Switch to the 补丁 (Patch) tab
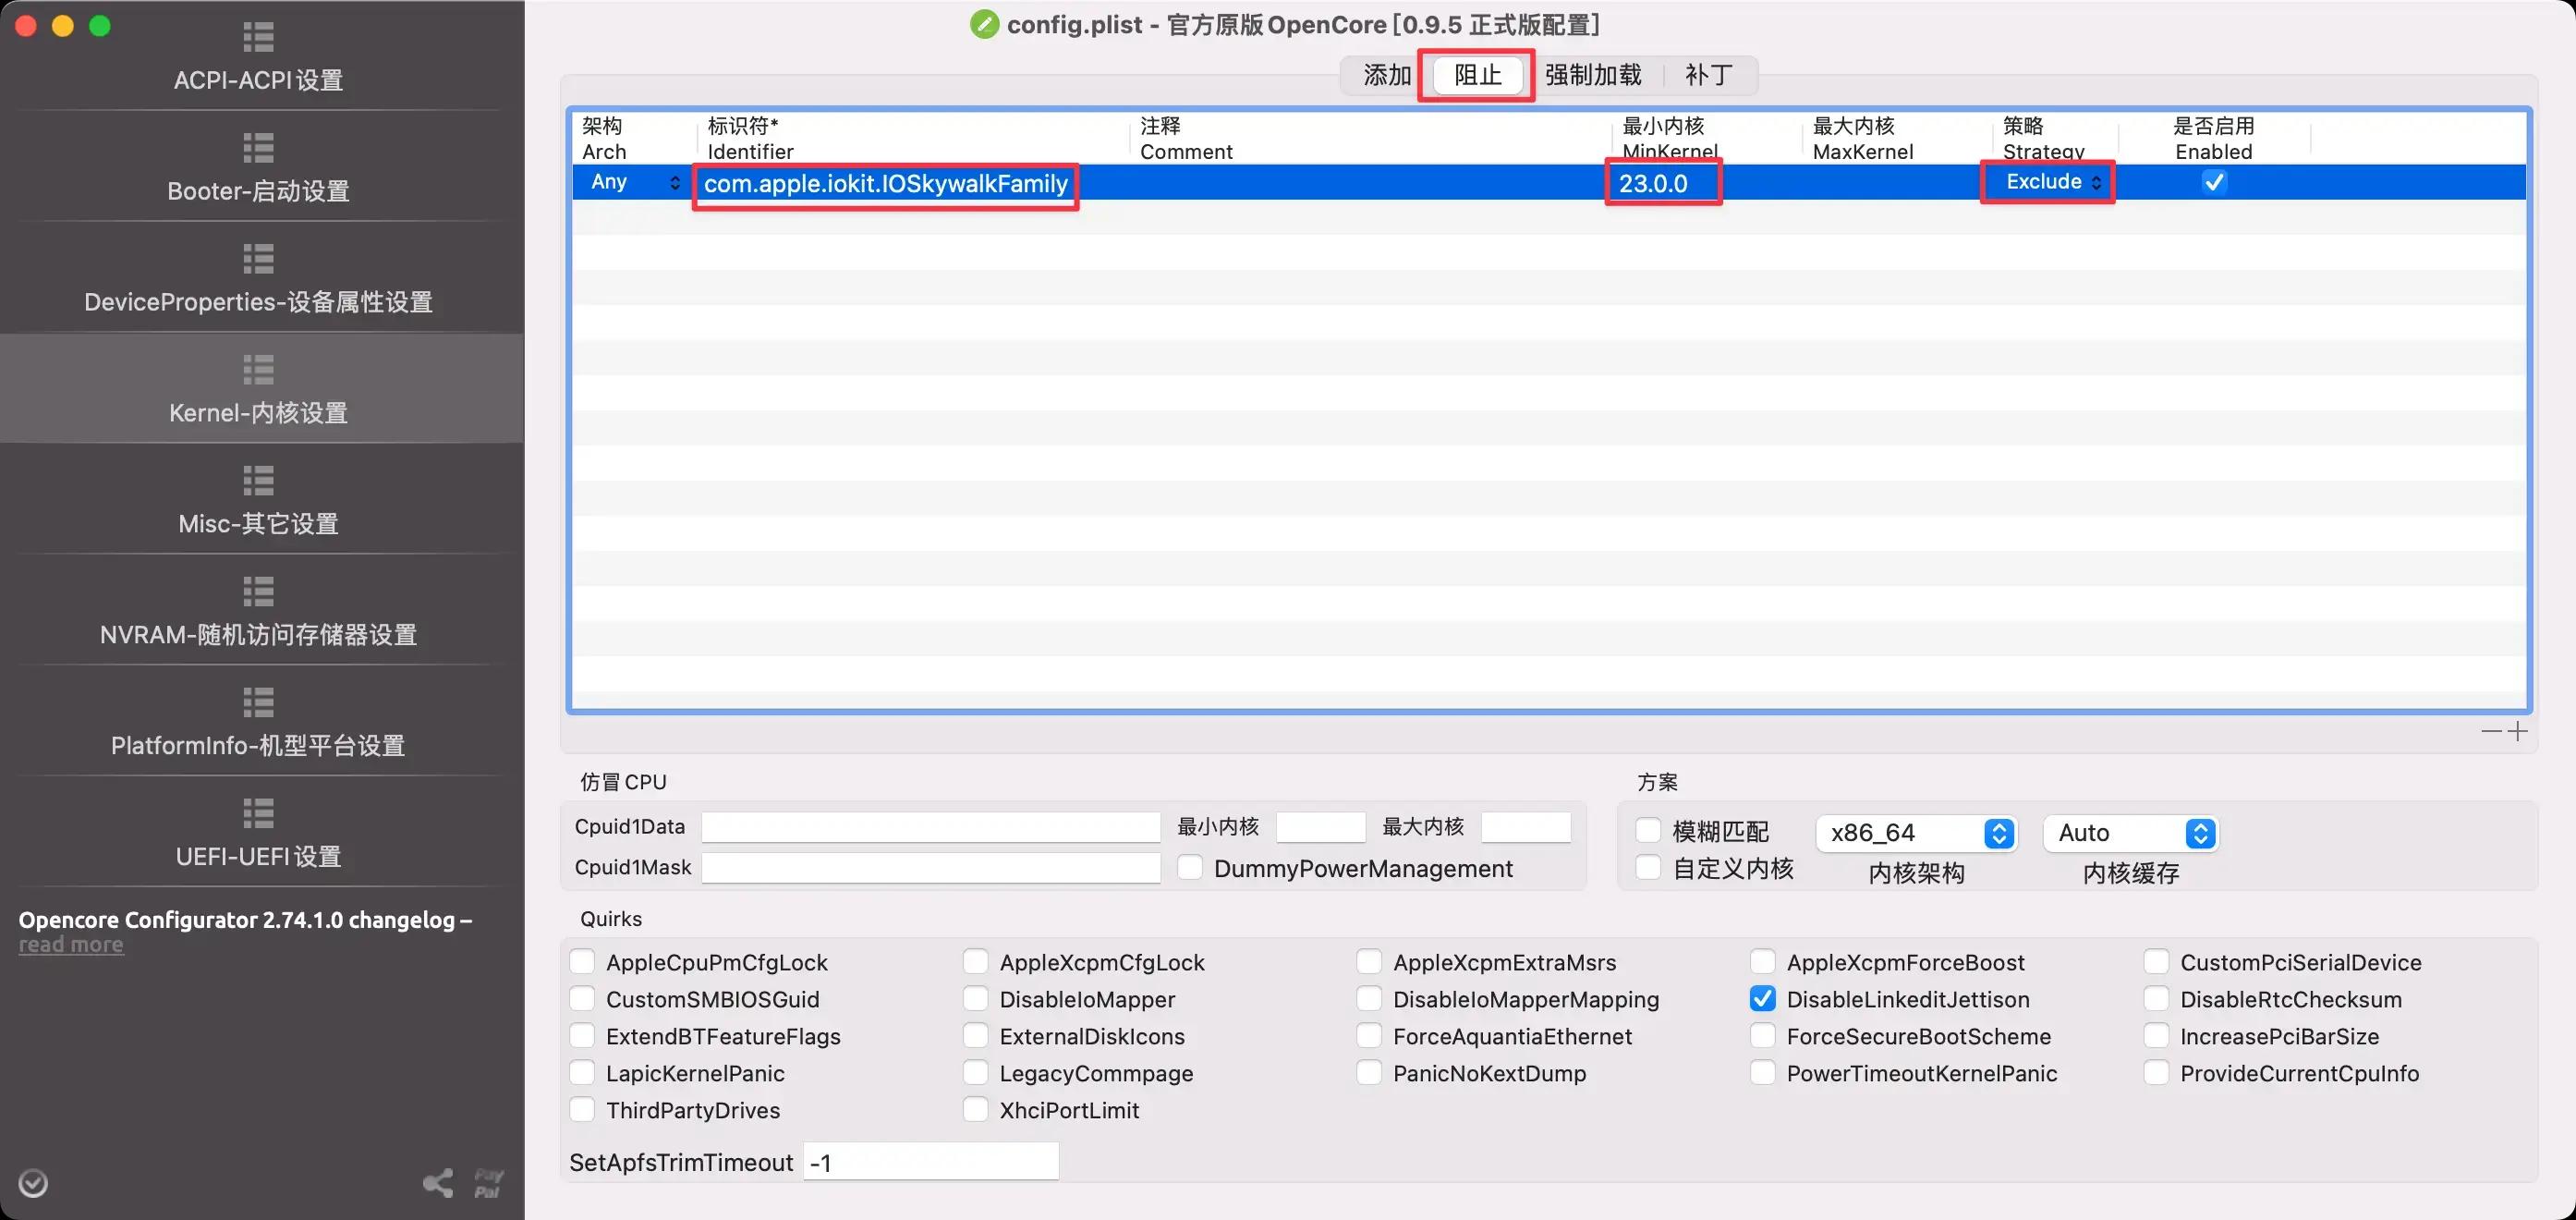 point(1708,75)
